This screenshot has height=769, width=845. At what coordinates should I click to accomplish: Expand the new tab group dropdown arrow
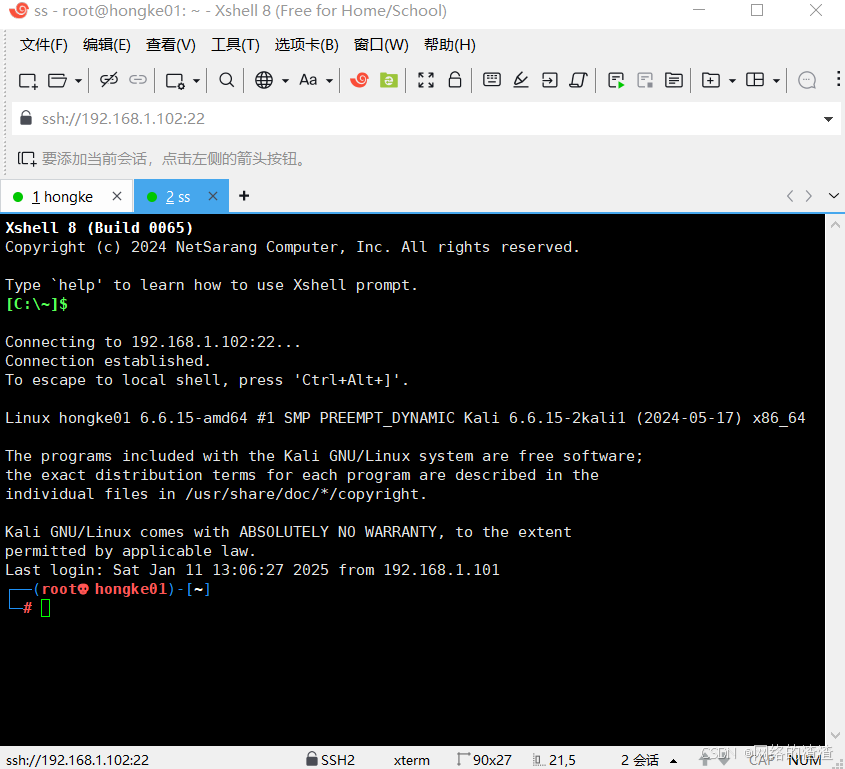click(732, 81)
